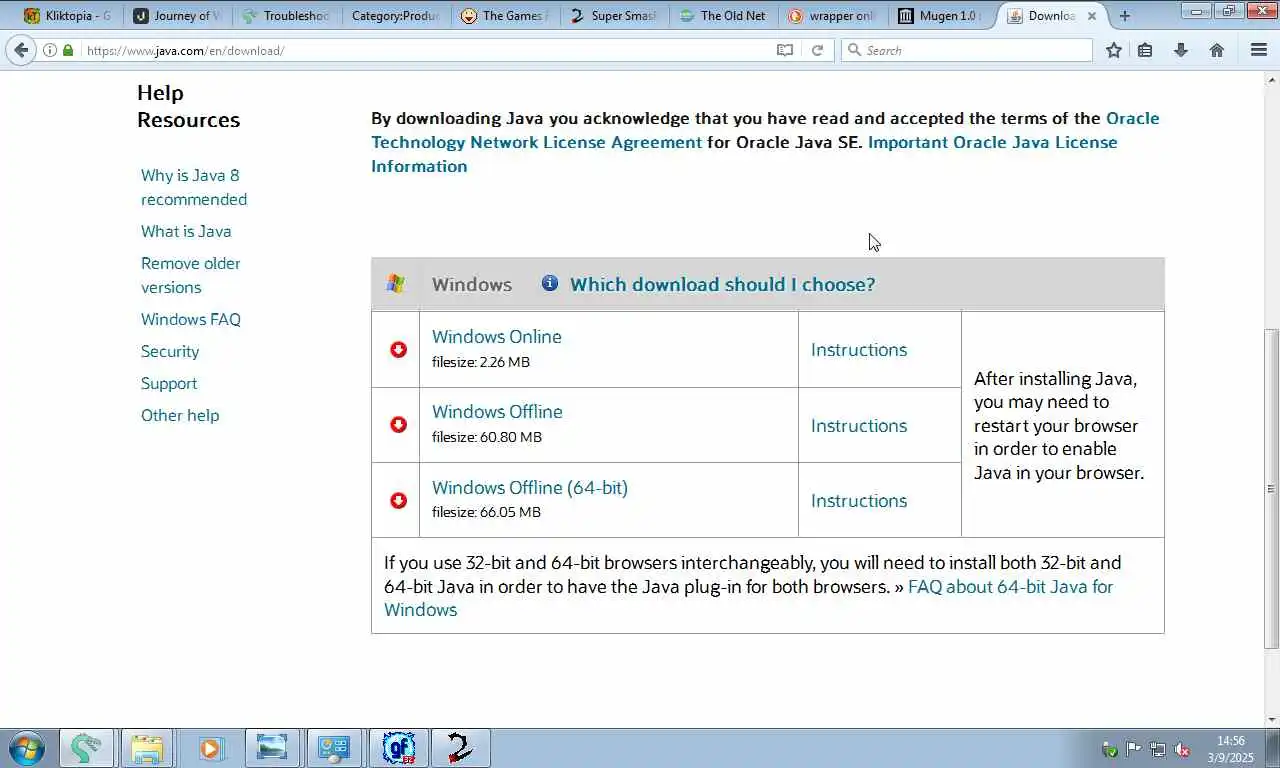Switch to the Troubleshoot tab
1280x768 pixels.
pyautogui.click(x=286, y=16)
